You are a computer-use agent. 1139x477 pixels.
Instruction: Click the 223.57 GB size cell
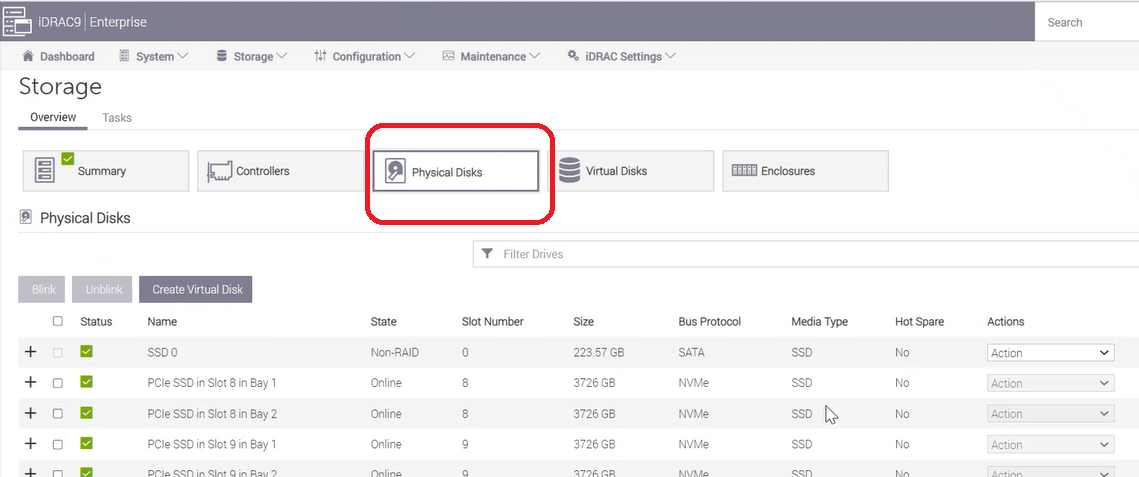(599, 353)
